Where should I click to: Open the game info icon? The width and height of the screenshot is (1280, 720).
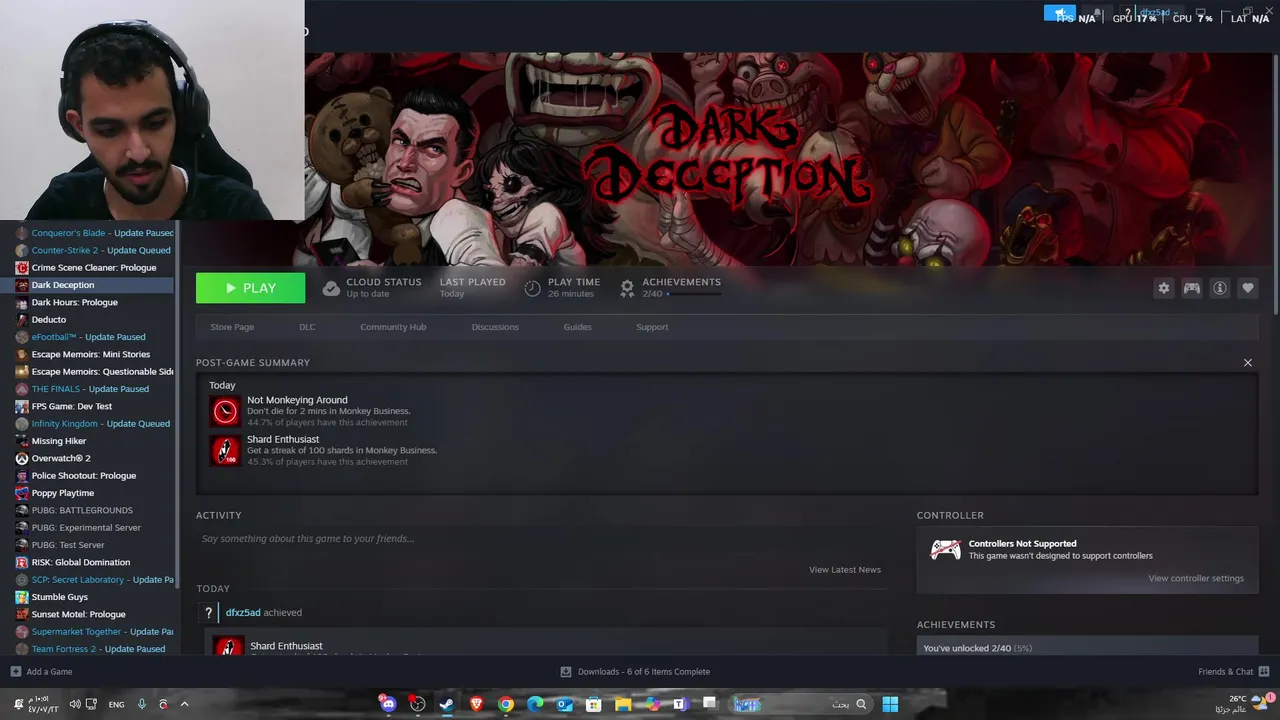point(1220,288)
